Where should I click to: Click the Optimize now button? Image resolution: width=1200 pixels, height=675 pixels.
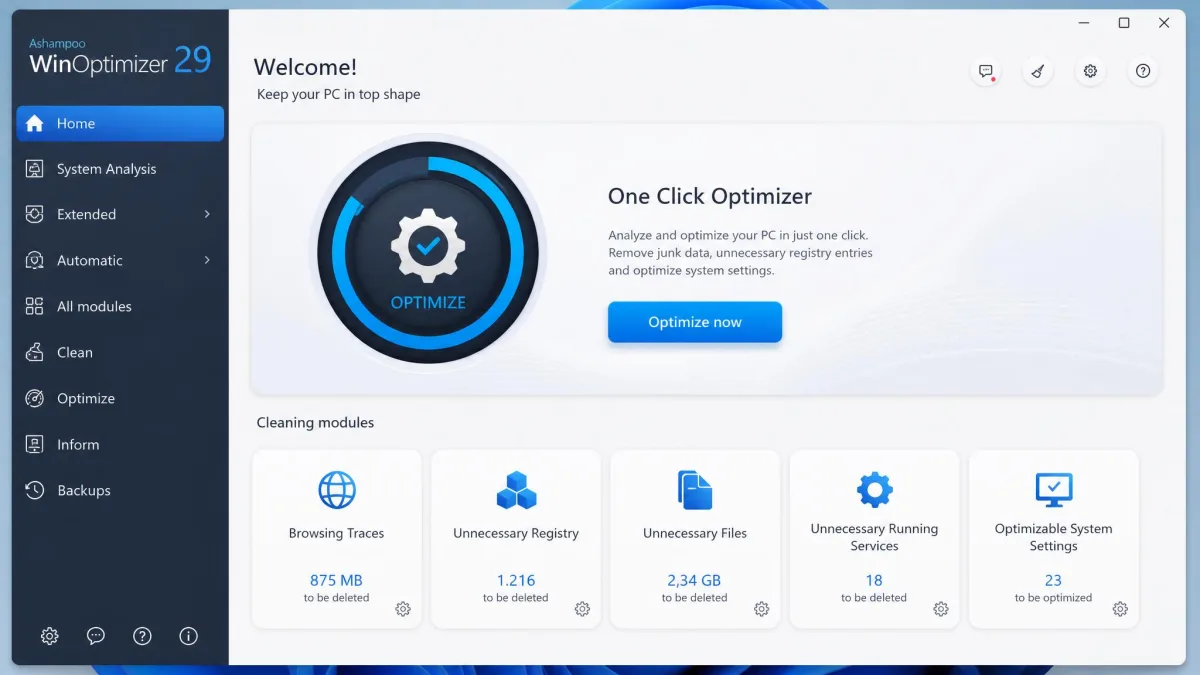point(695,322)
